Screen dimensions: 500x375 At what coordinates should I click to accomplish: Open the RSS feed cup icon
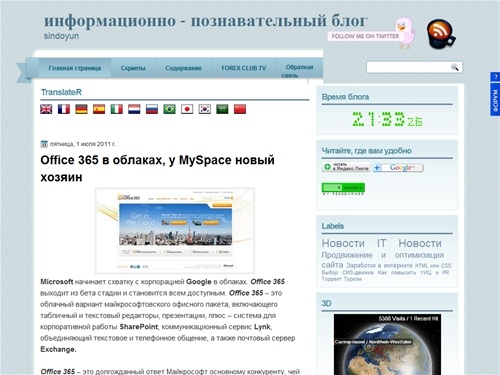pos(441,34)
